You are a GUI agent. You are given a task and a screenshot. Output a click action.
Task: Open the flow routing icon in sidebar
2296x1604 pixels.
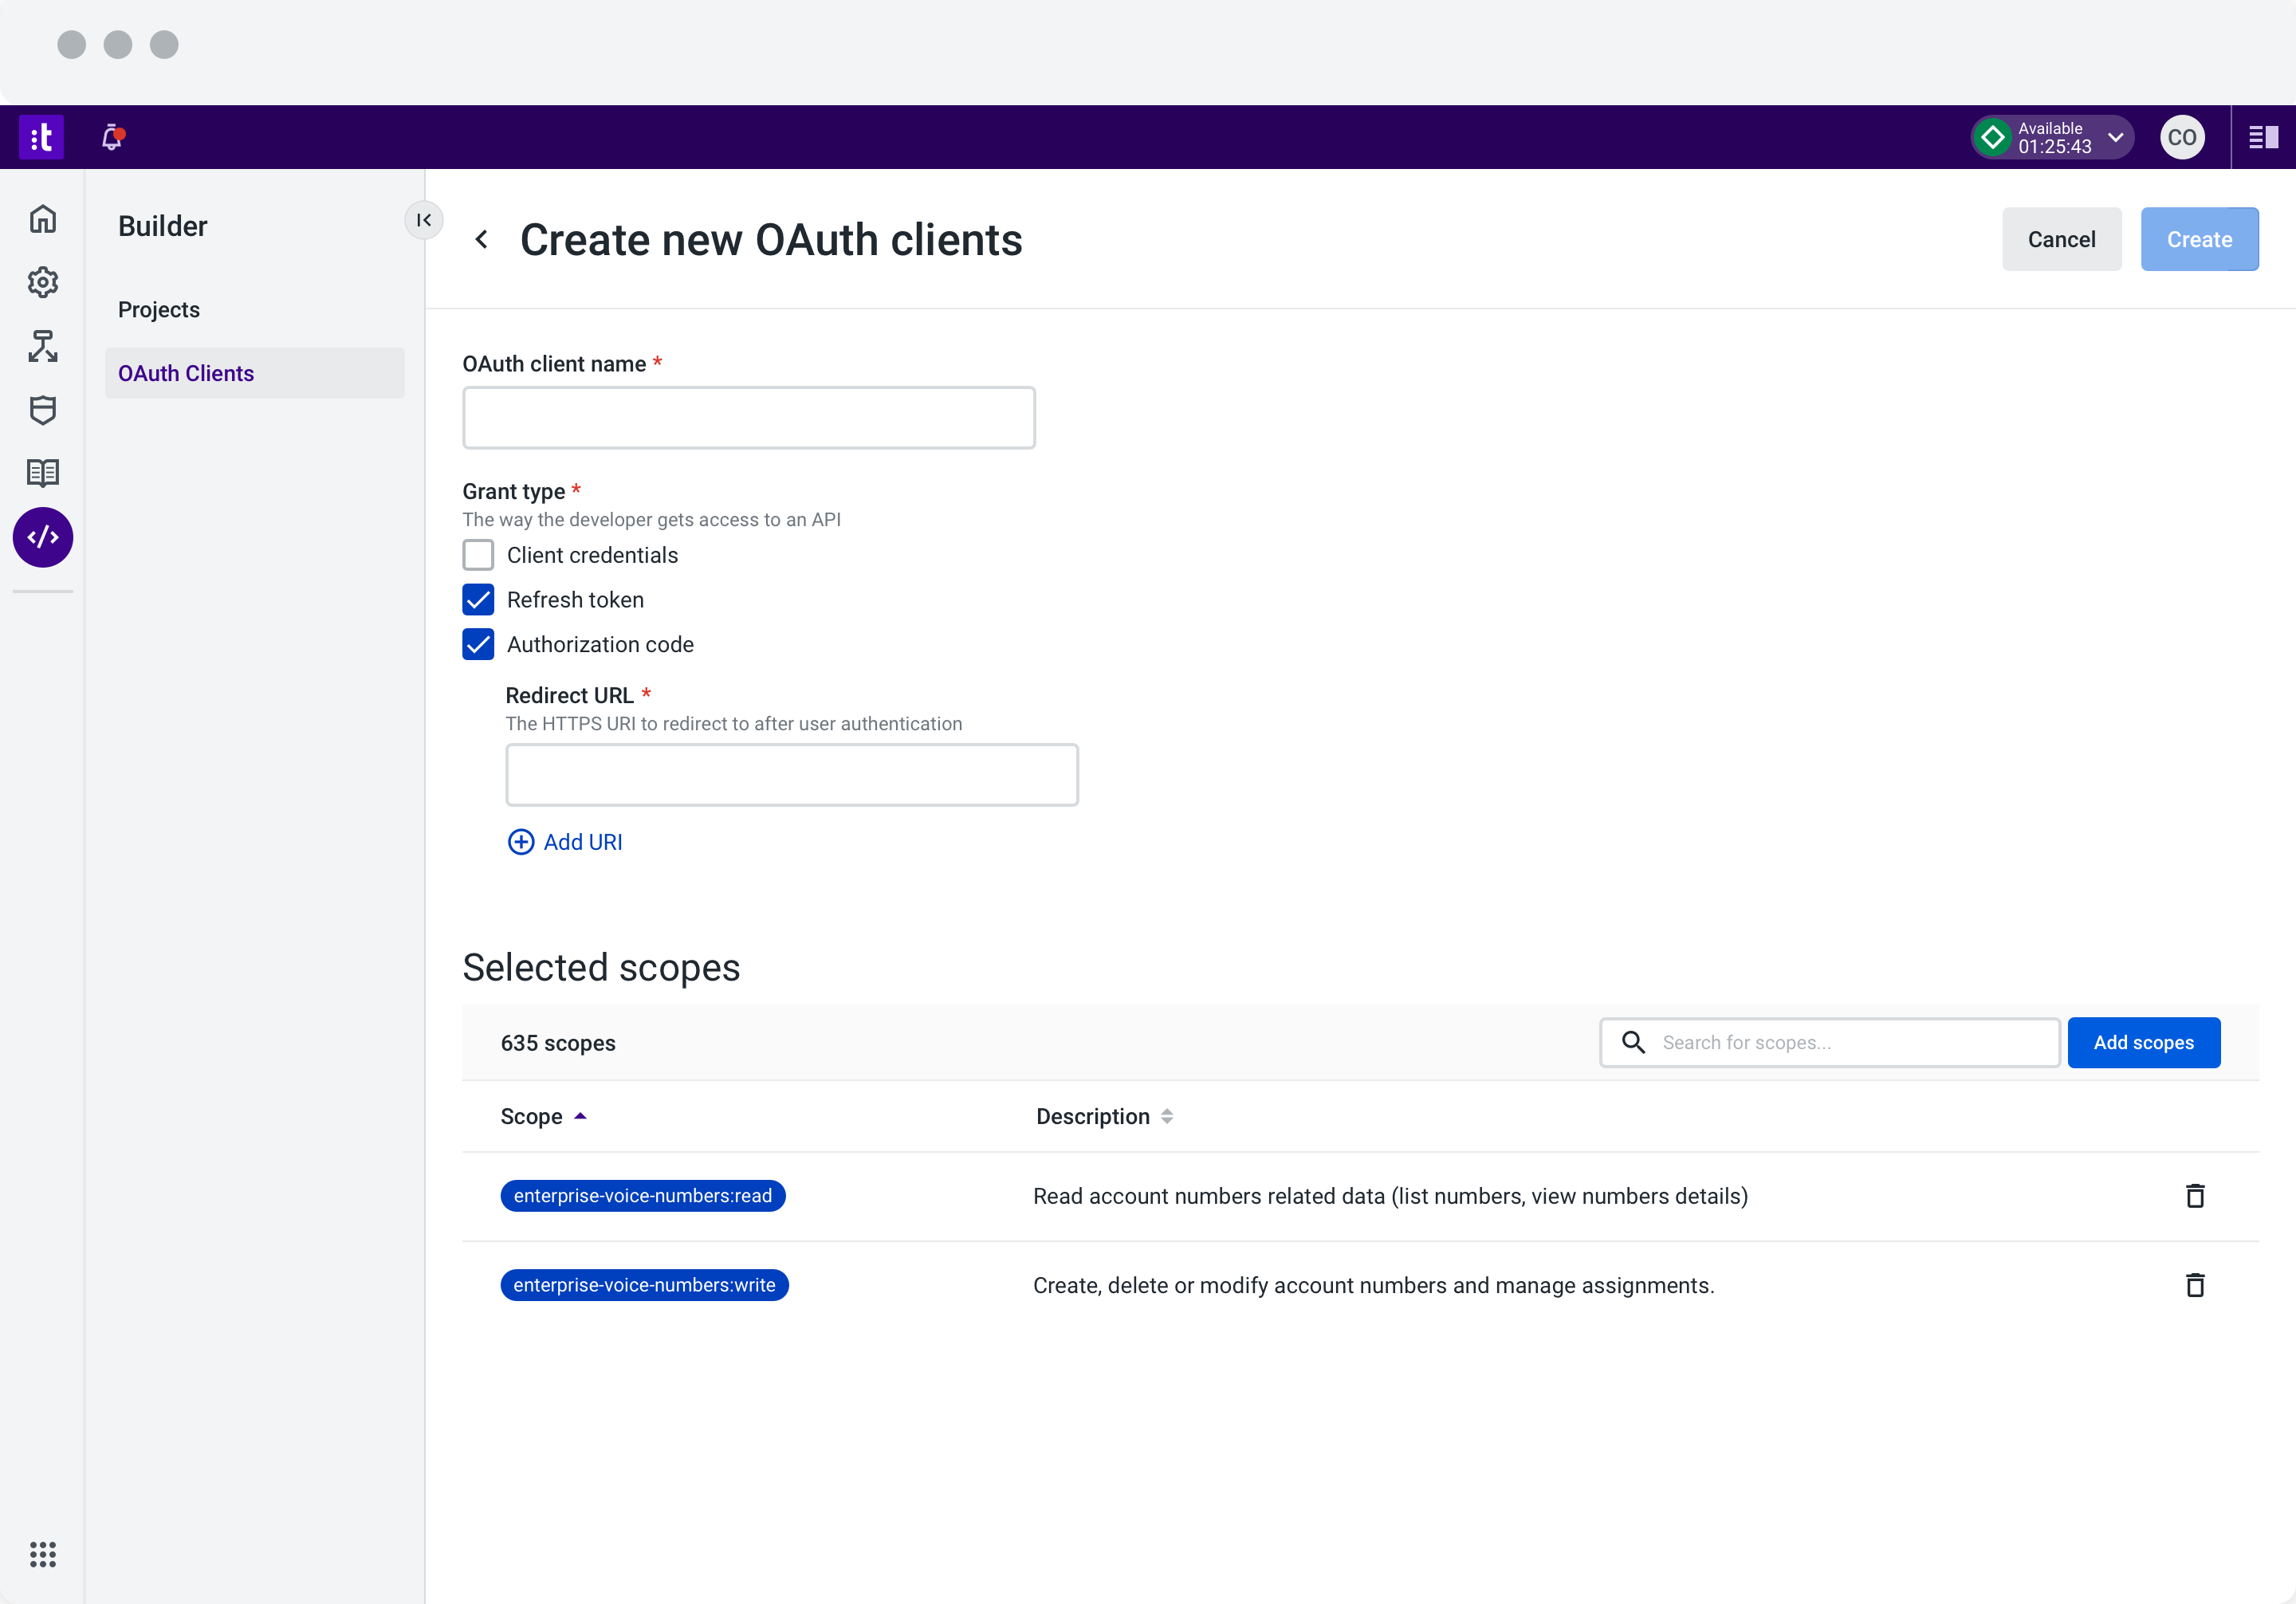(43, 346)
